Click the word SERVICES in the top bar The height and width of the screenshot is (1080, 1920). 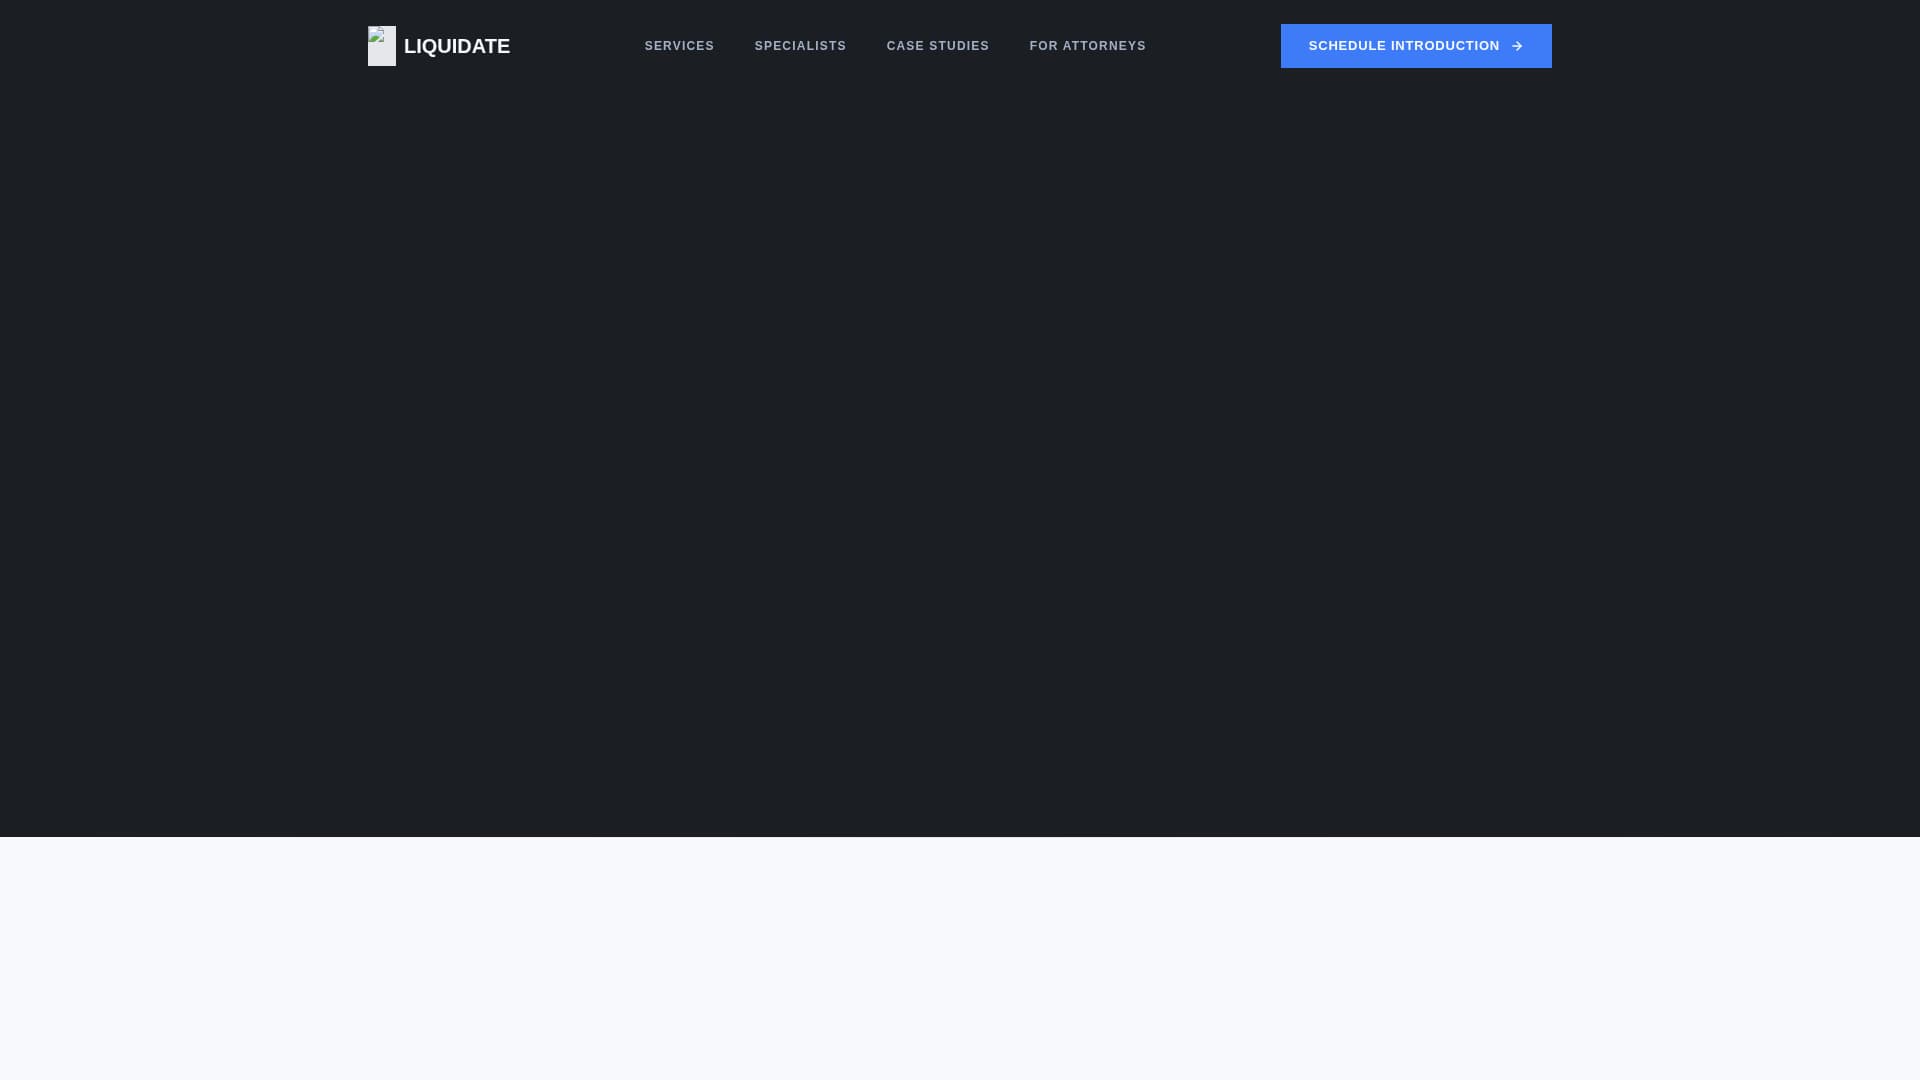[679, 46]
